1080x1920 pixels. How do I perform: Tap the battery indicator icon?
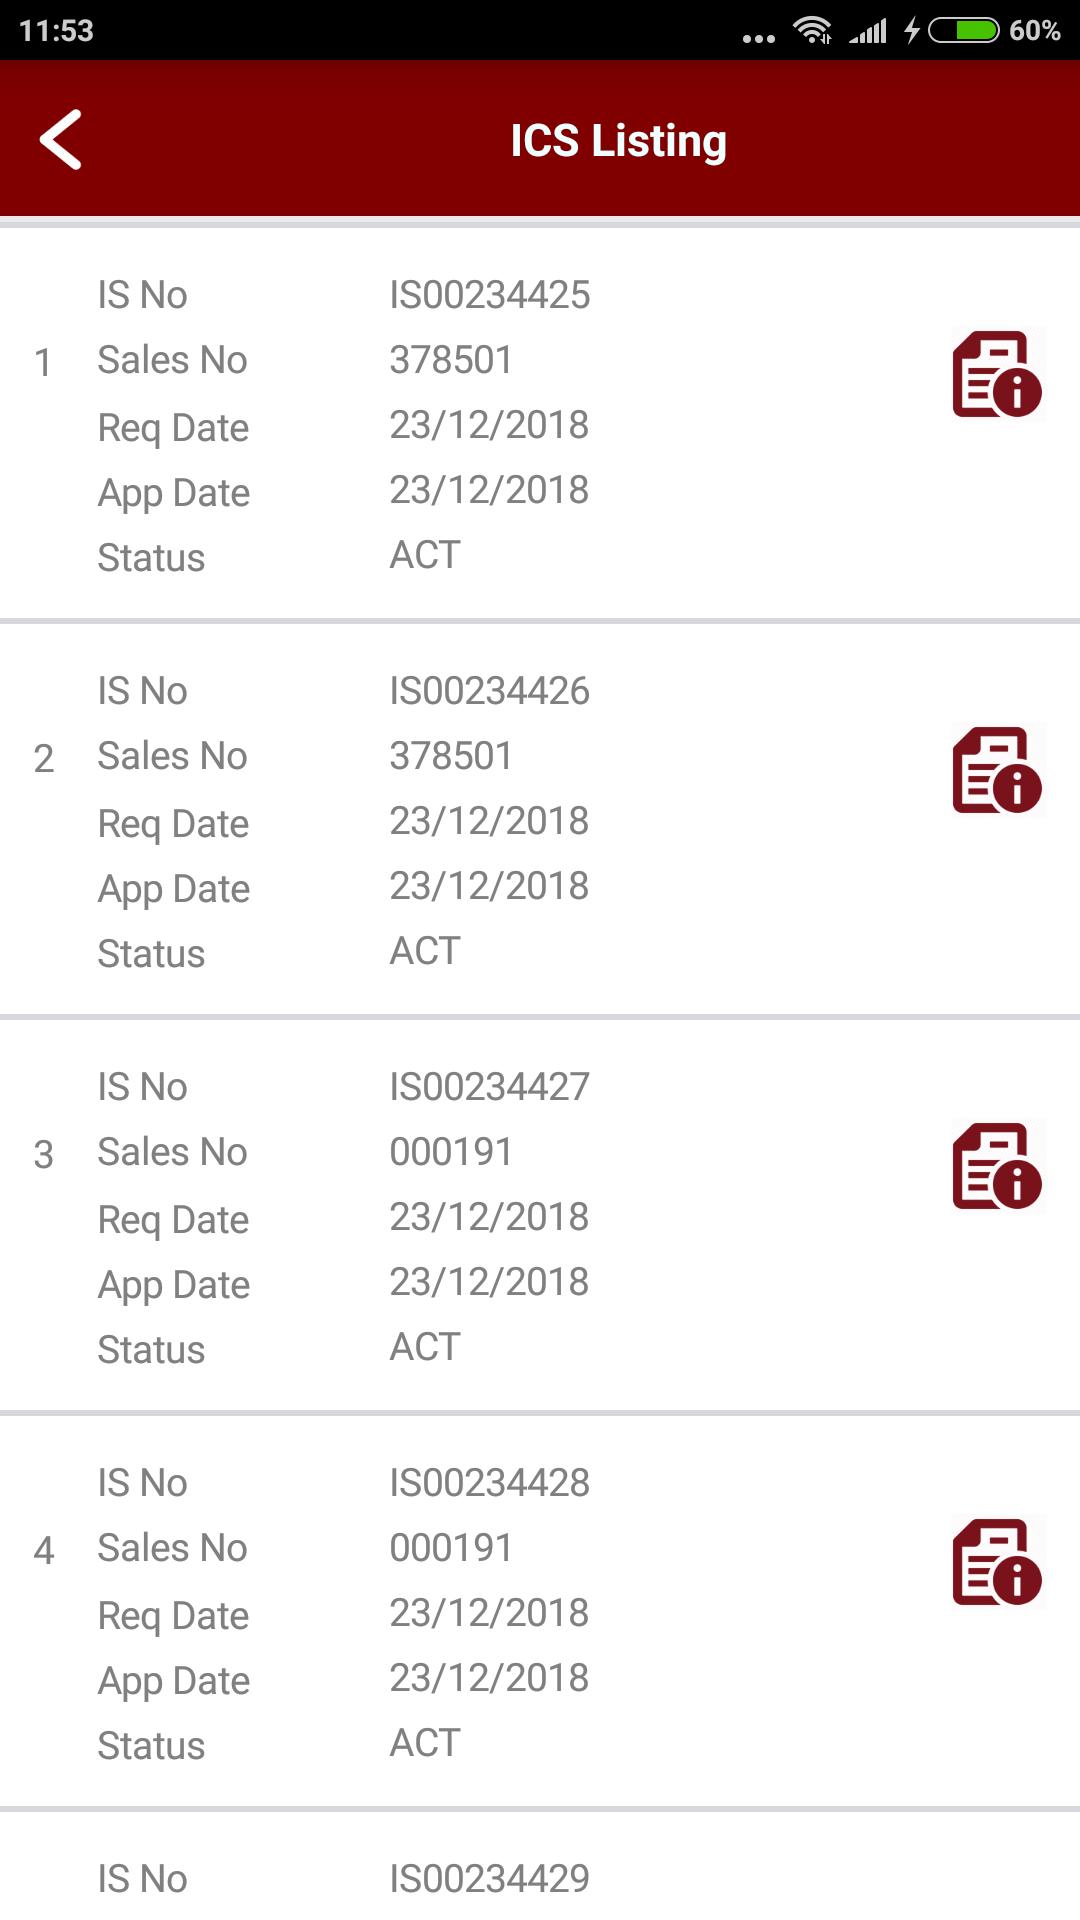click(963, 30)
